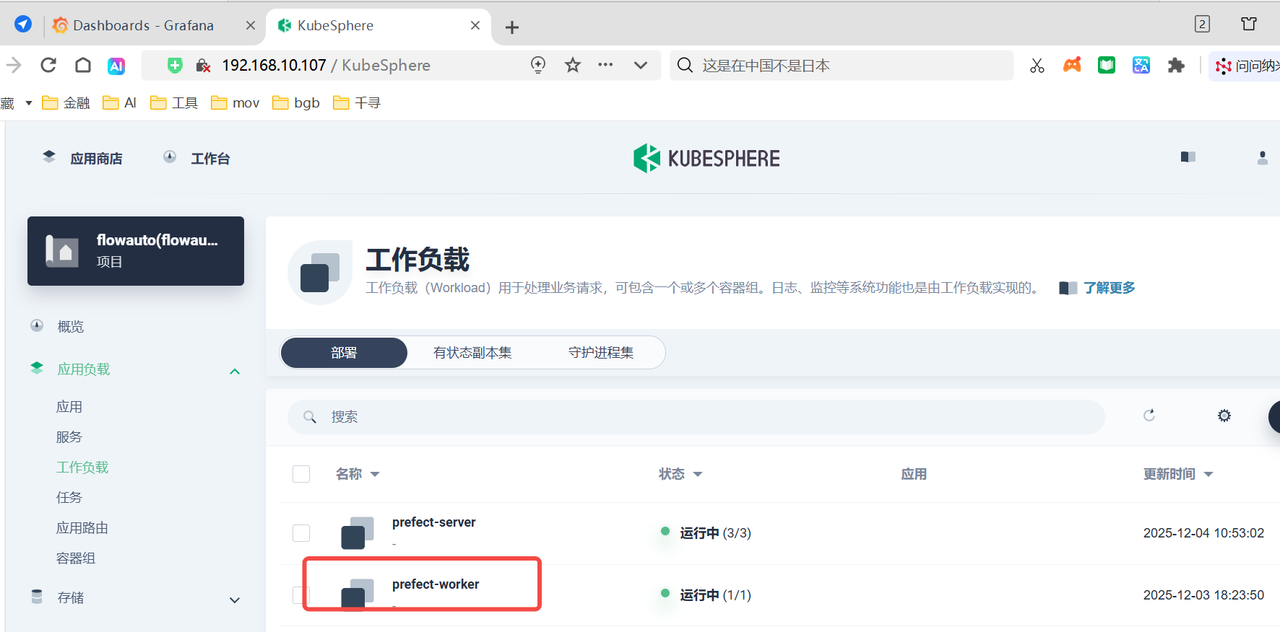Open the 工具 bookmark folder
This screenshot has height=632, width=1280.
coord(174,103)
